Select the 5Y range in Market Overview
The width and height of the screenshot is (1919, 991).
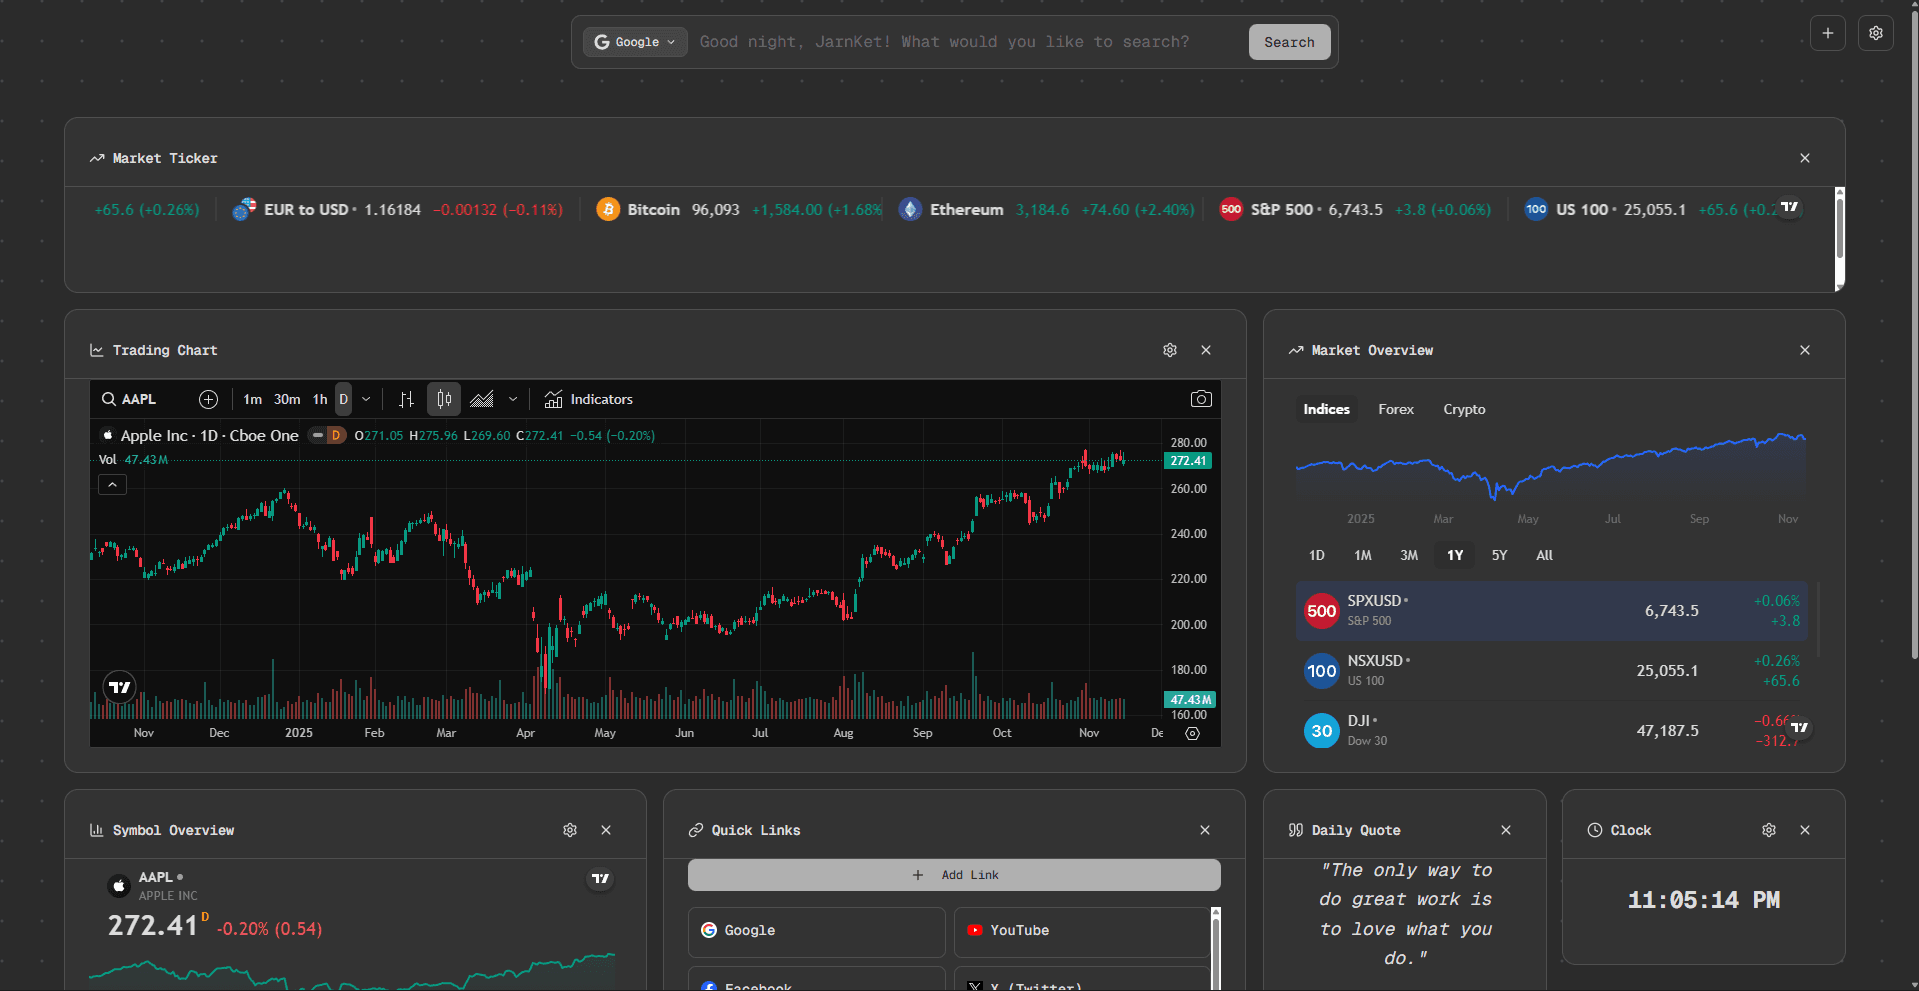(x=1498, y=555)
